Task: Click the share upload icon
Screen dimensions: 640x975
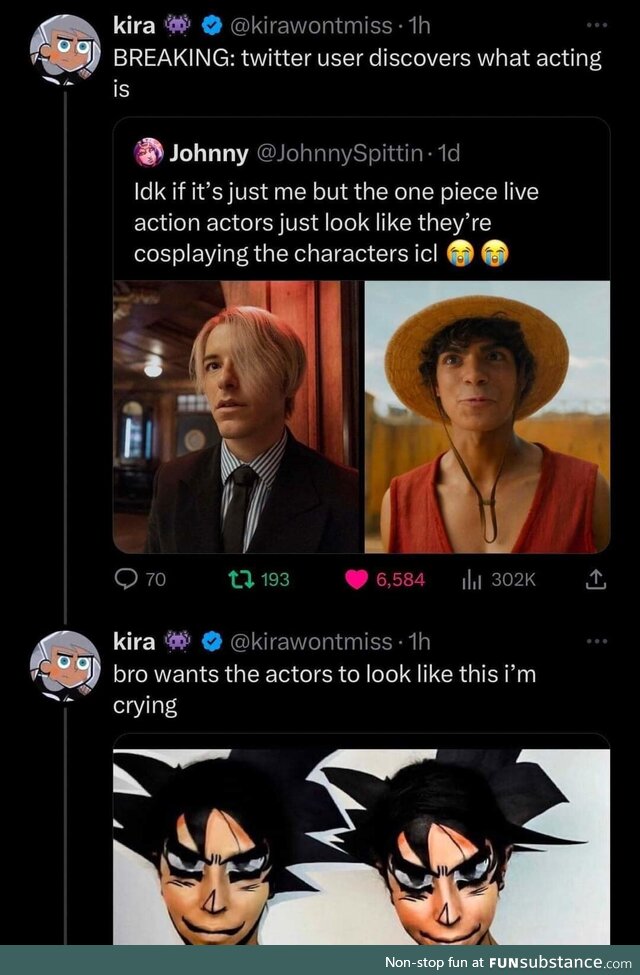Action: (594, 579)
